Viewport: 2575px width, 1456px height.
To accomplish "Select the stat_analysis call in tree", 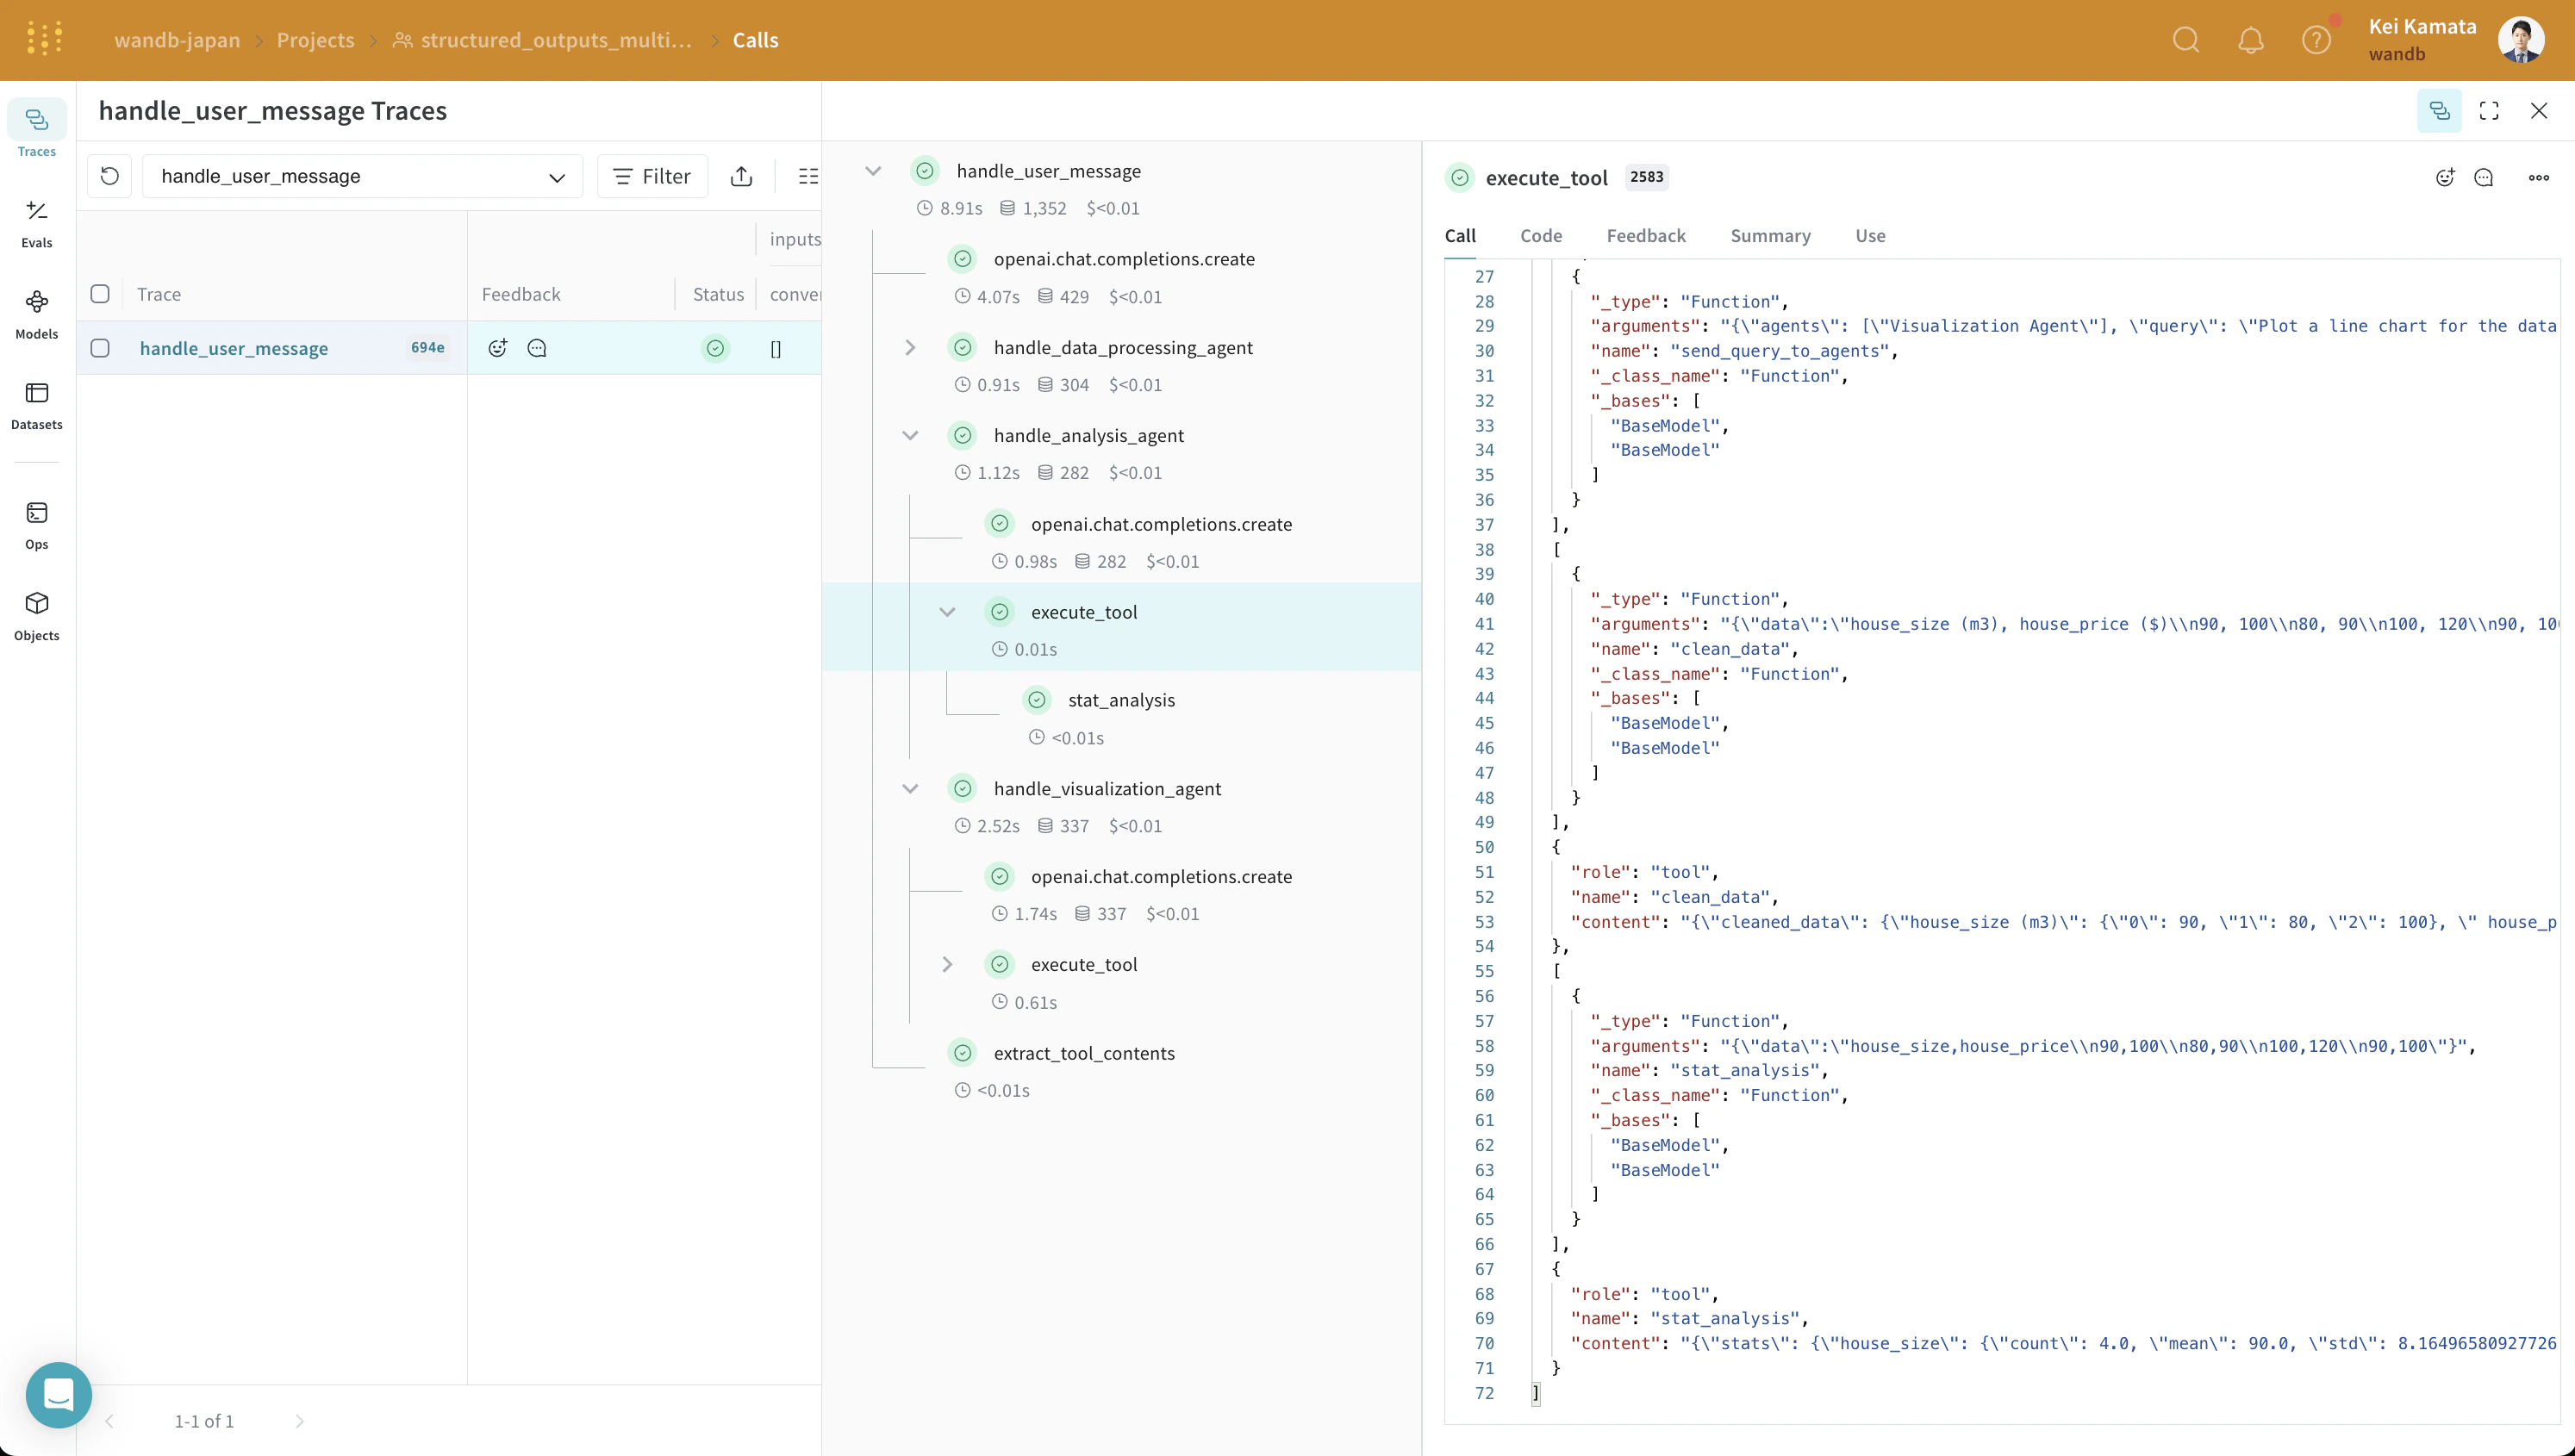I will pos(1121,700).
